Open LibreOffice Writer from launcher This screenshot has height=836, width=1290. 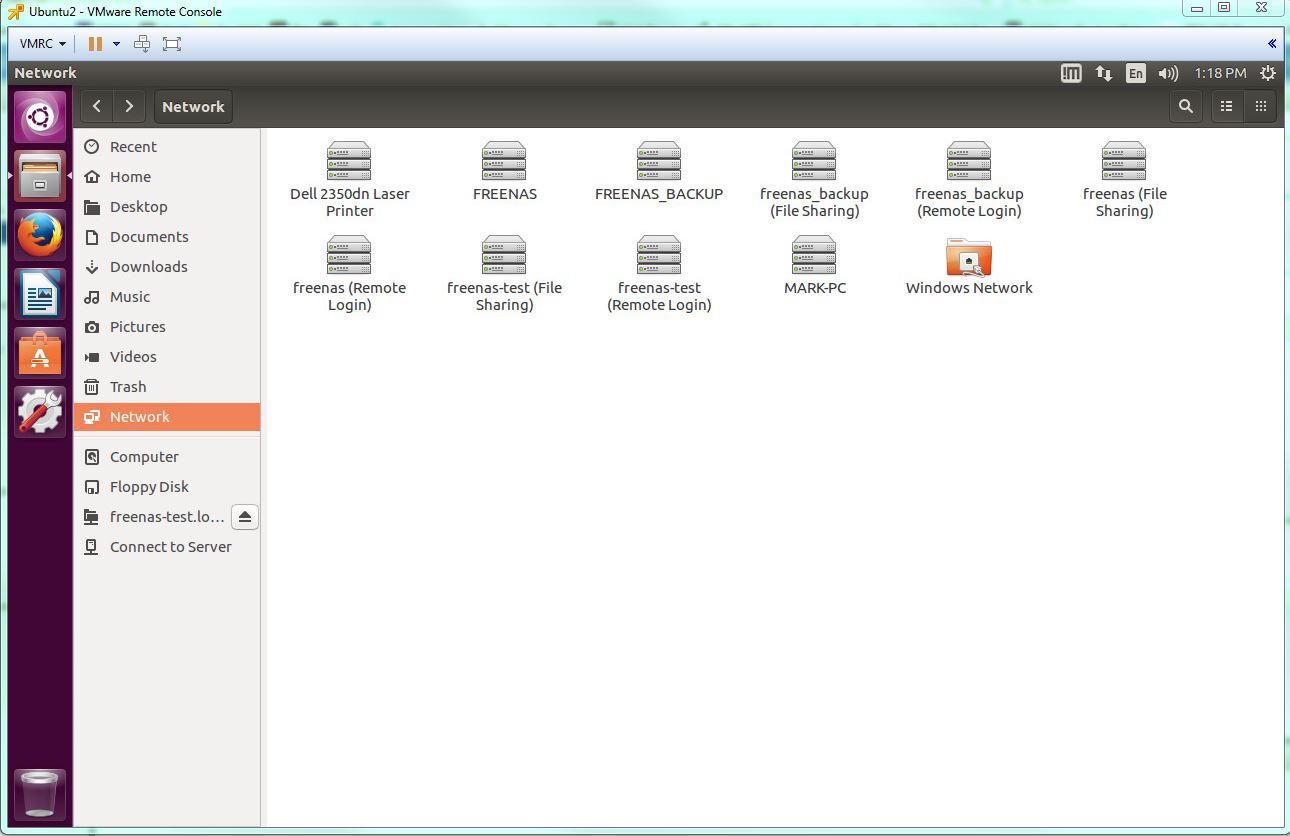40,294
